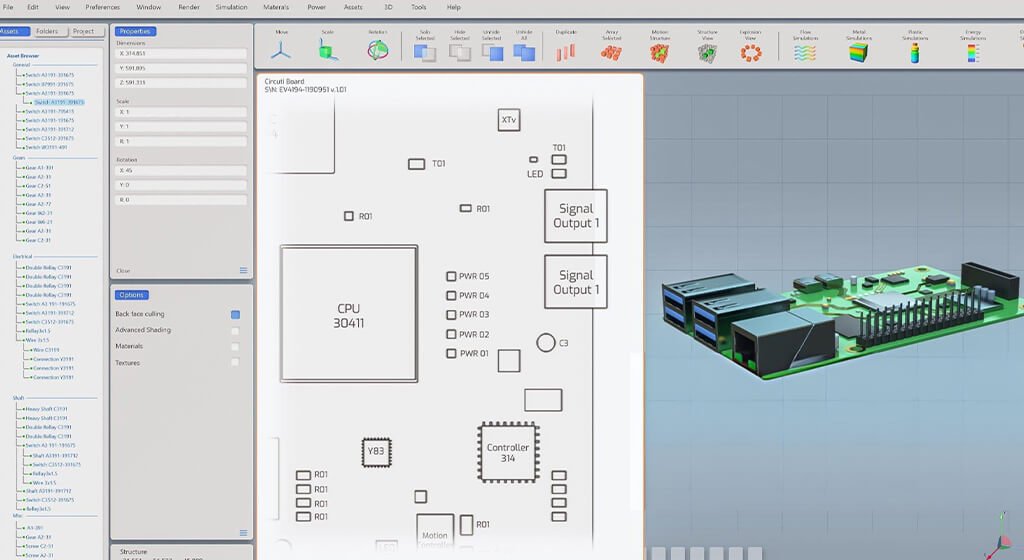Select the Scale tool
This screenshot has width=1024, height=560.
click(x=328, y=50)
